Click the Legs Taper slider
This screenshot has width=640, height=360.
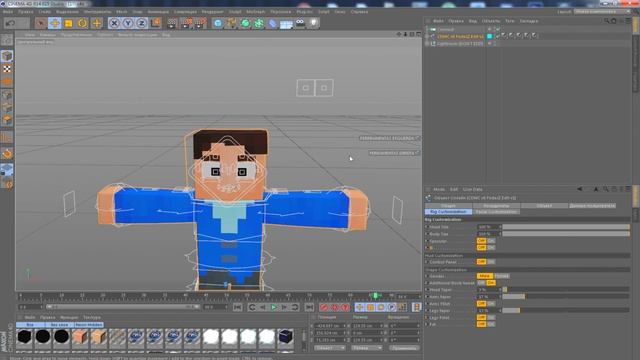coord(566,311)
